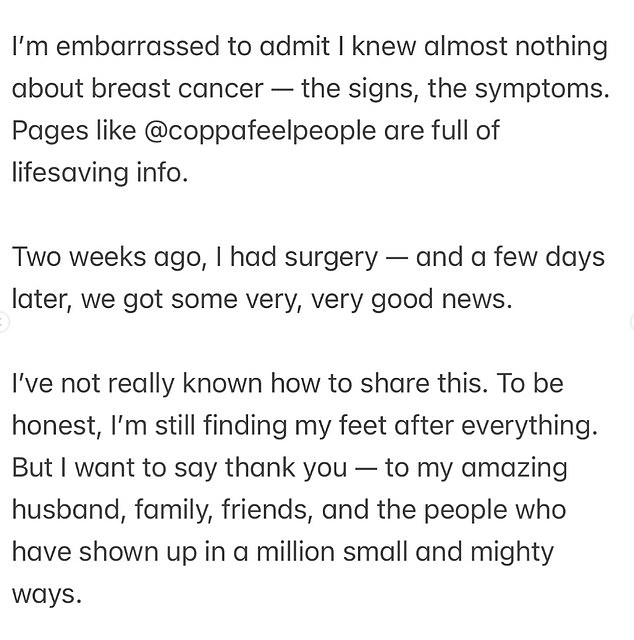The width and height of the screenshot is (634, 640).
Task: Click the word 'symptoms.' ending the second line
Action: (x=542, y=89)
